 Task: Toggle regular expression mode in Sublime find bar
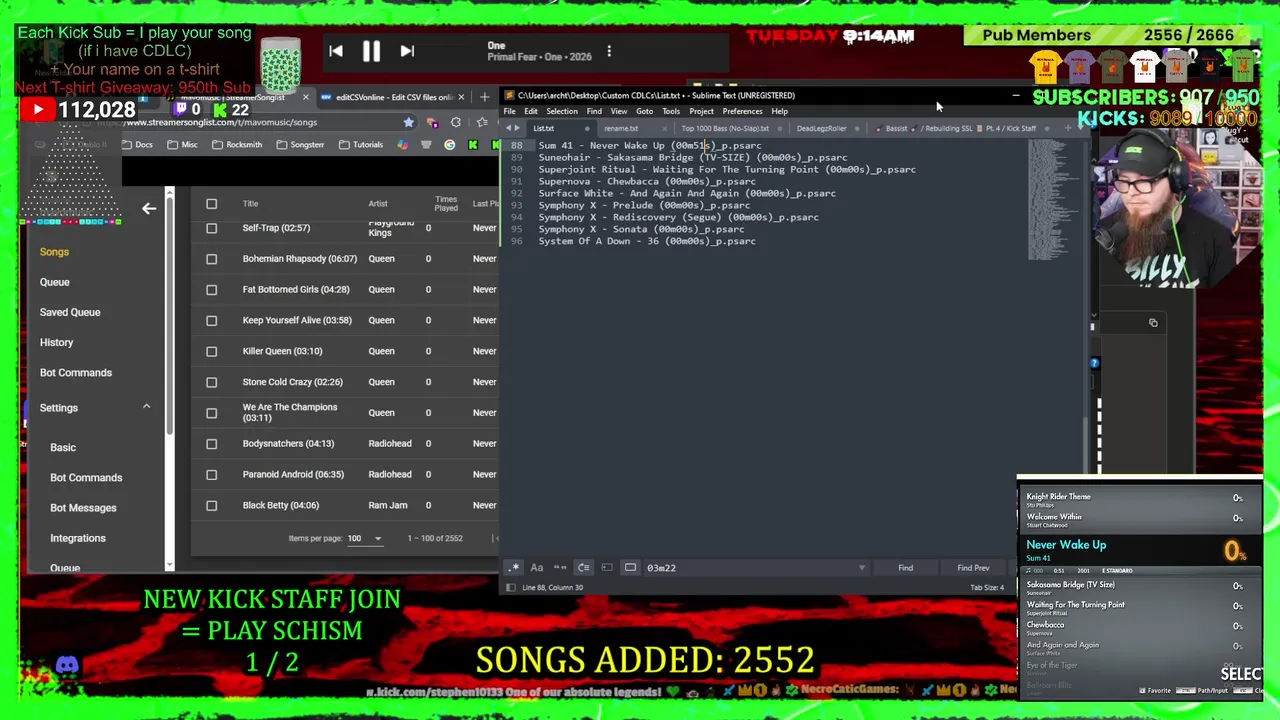(x=514, y=568)
